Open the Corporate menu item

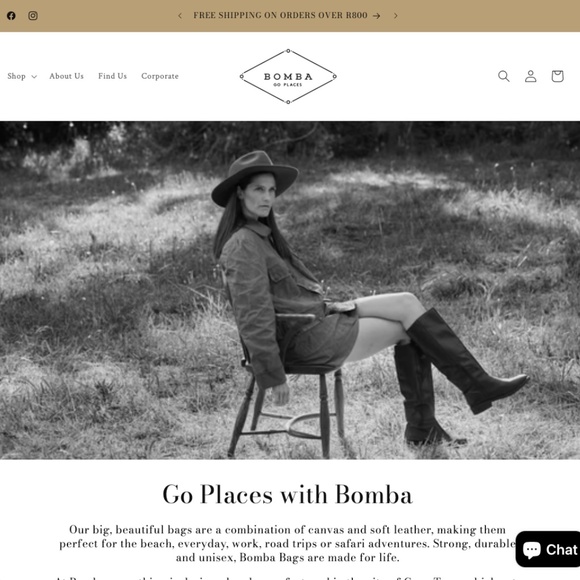160,76
